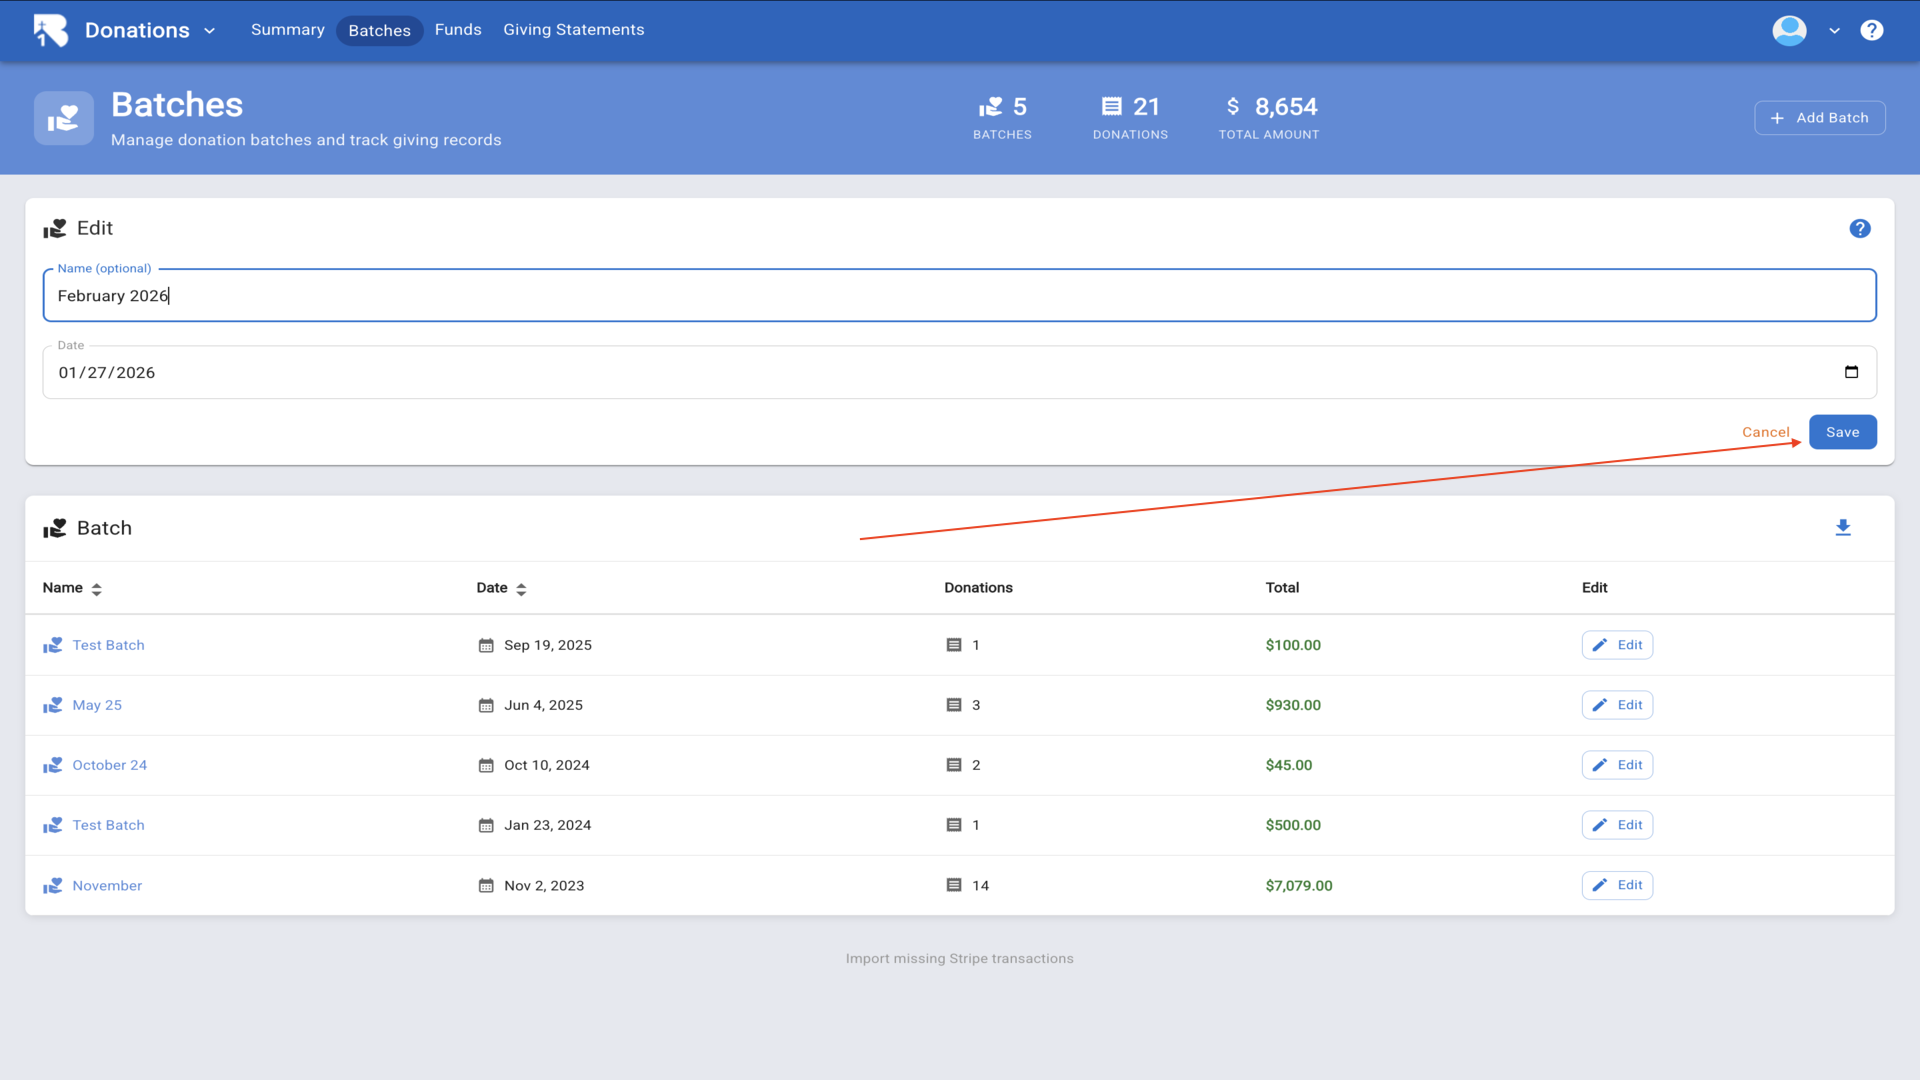Viewport: 1920px width, 1080px height.
Task: Click the Add Batch button
Action: pyautogui.click(x=1819, y=118)
